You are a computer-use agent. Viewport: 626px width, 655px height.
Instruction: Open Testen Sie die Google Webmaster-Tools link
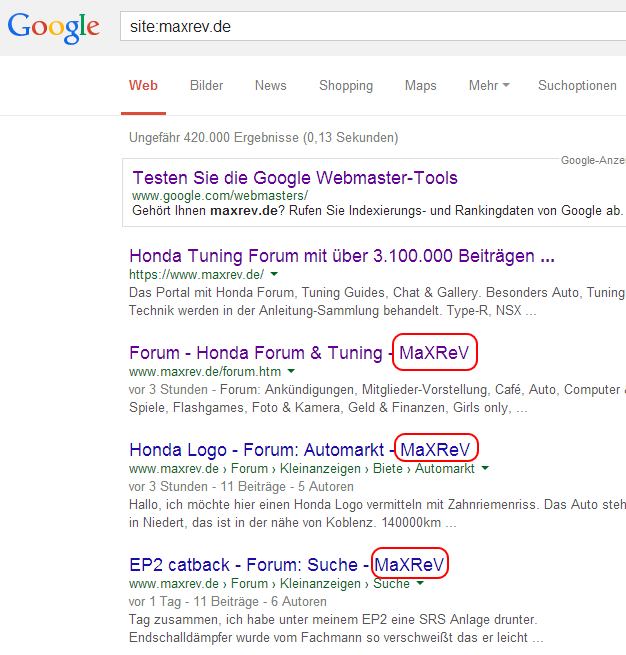coord(295,178)
